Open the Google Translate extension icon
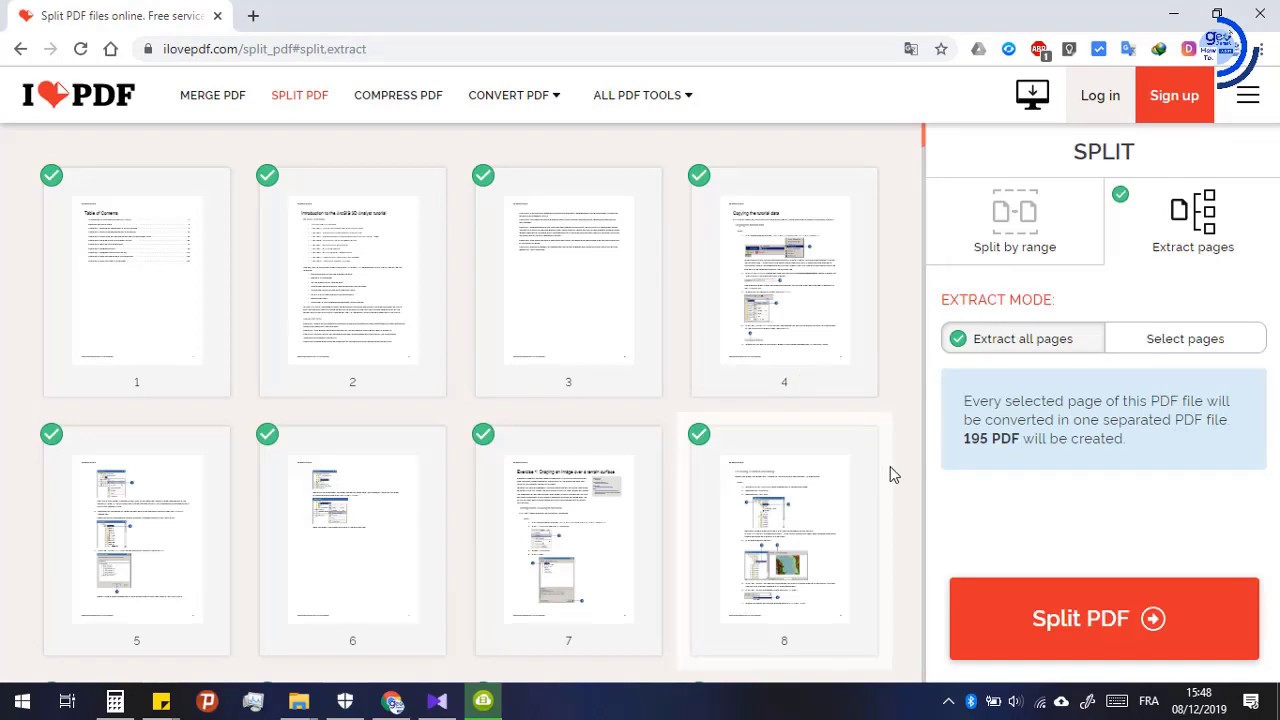 (x=1129, y=48)
